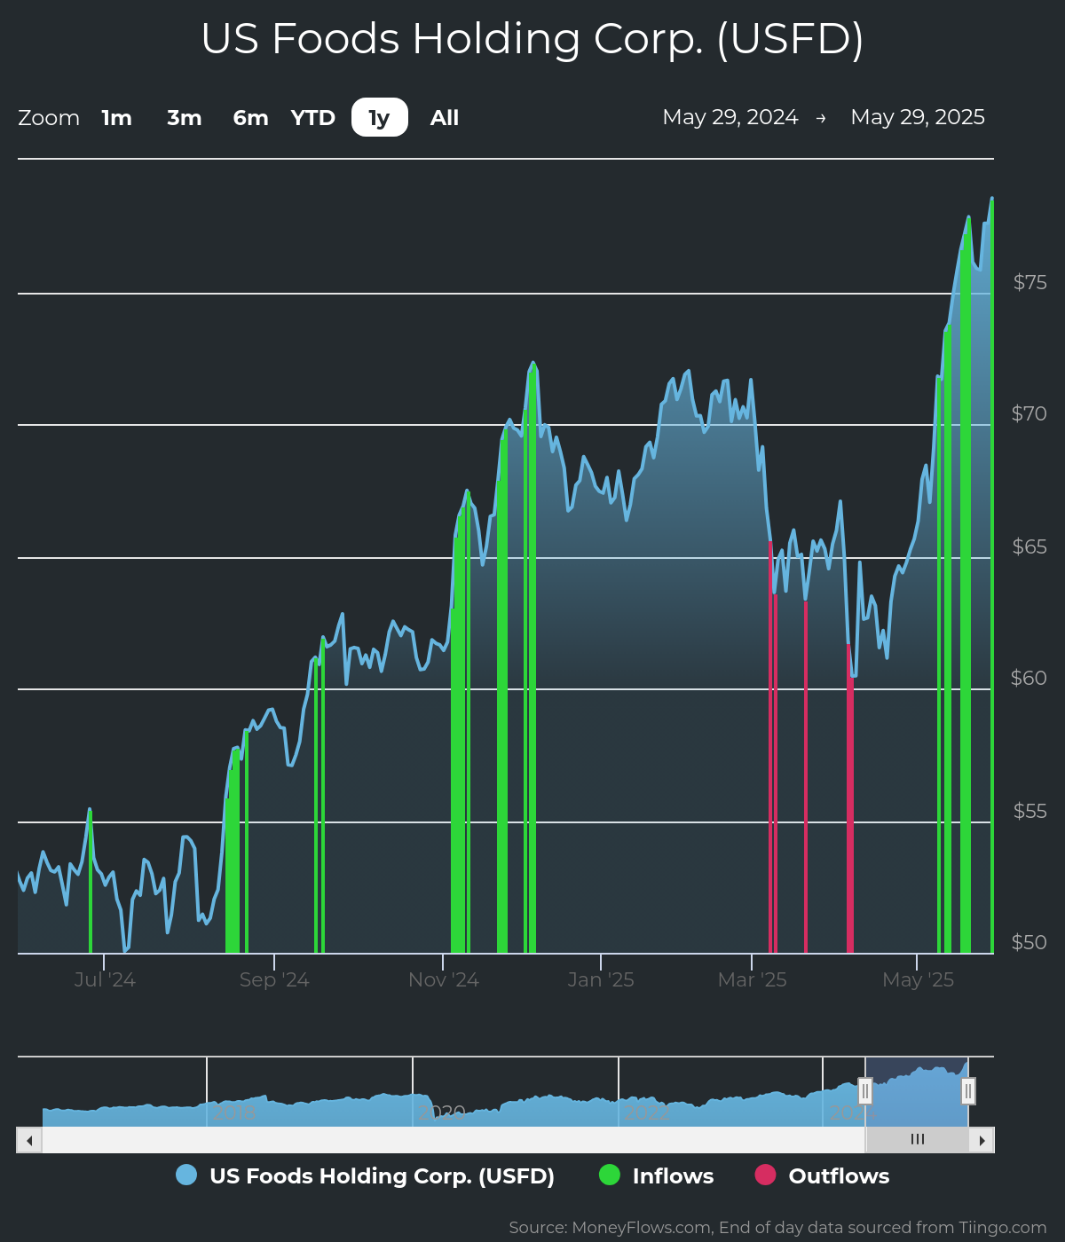Screen dimensions: 1065x1242
Task: Click the Sep '24 axis label
Action: tap(274, 980)
